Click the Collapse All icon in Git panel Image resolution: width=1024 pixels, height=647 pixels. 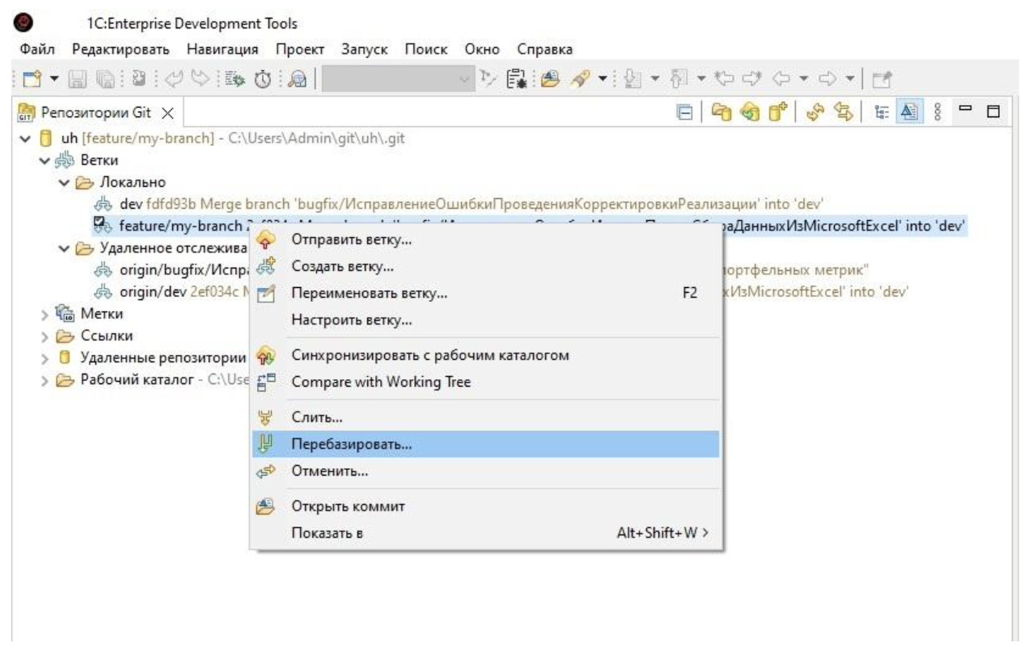coord(685,113)
